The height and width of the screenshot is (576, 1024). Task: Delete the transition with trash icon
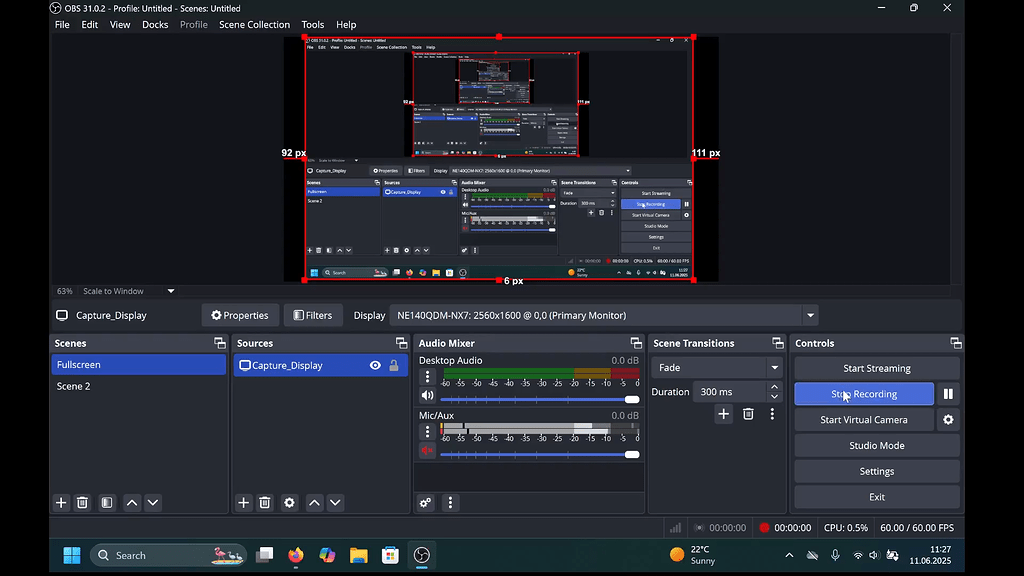(x=748, y=414)
